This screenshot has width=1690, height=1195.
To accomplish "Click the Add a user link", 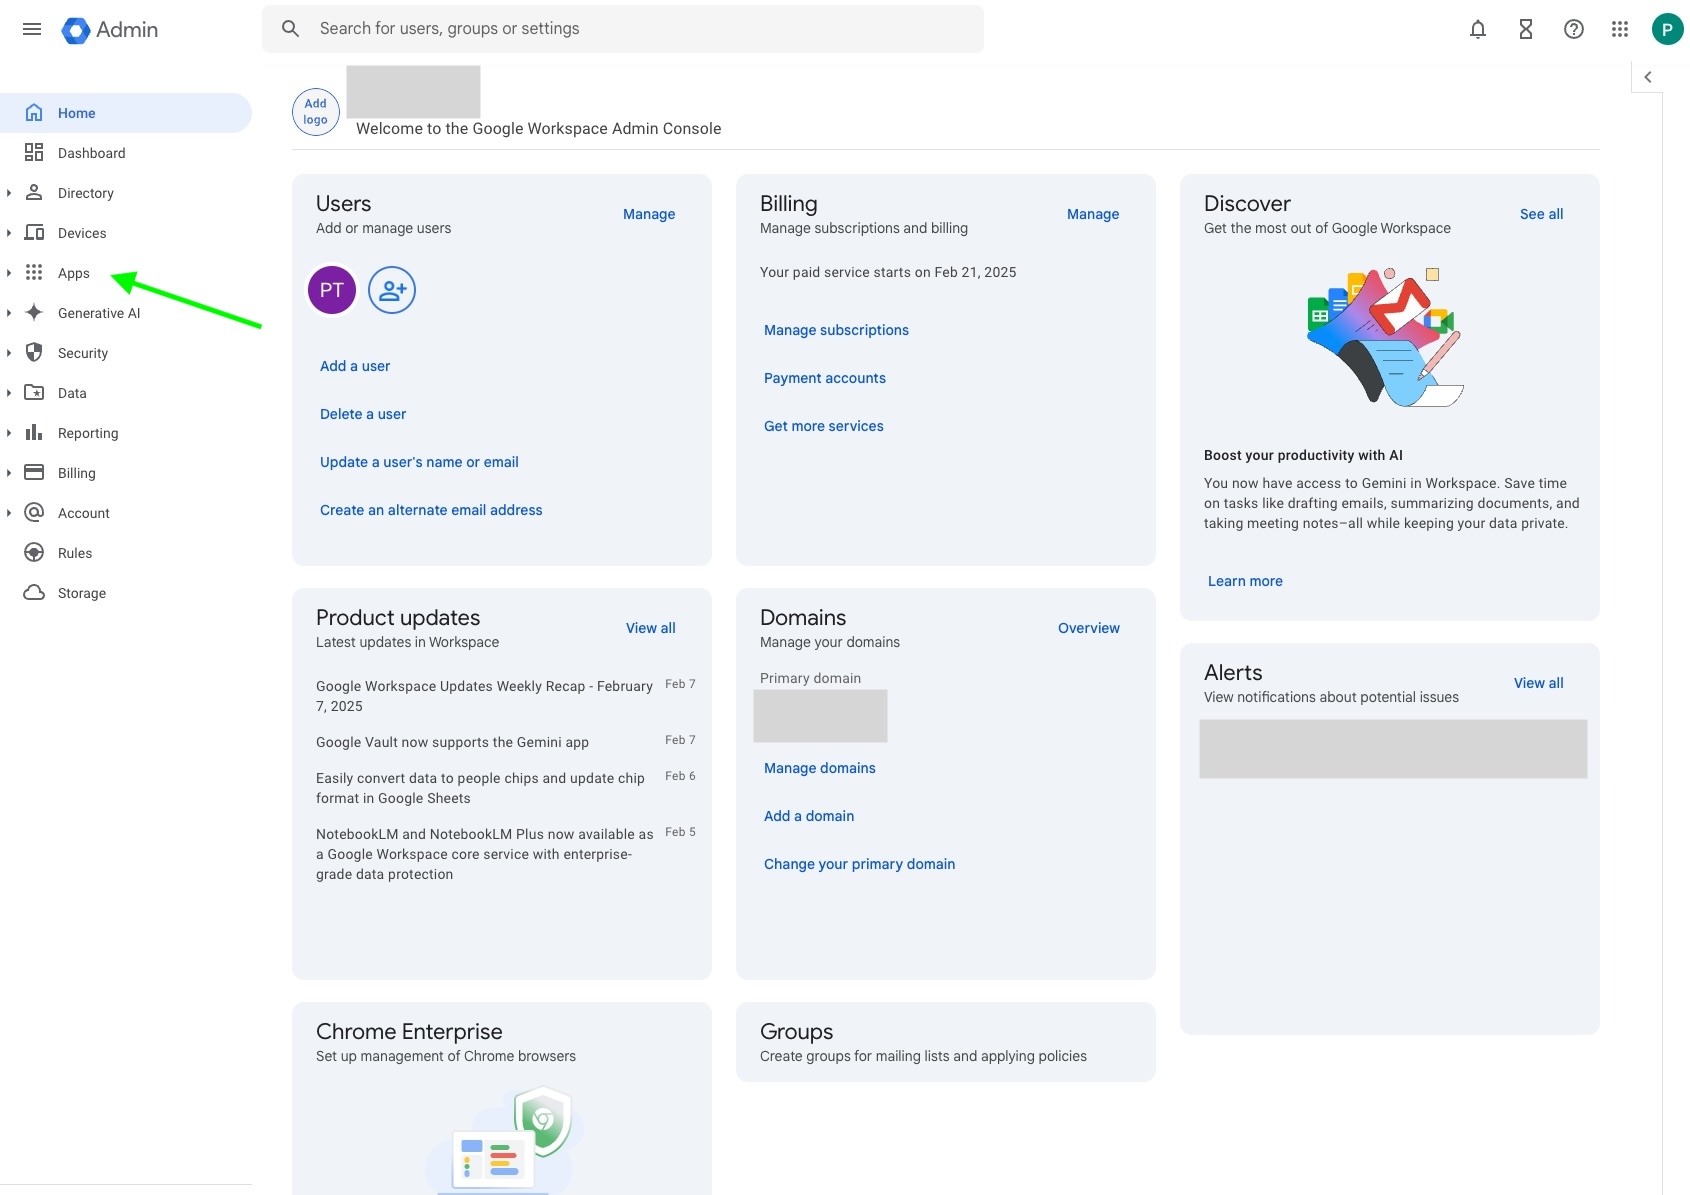I will [355, 366].
